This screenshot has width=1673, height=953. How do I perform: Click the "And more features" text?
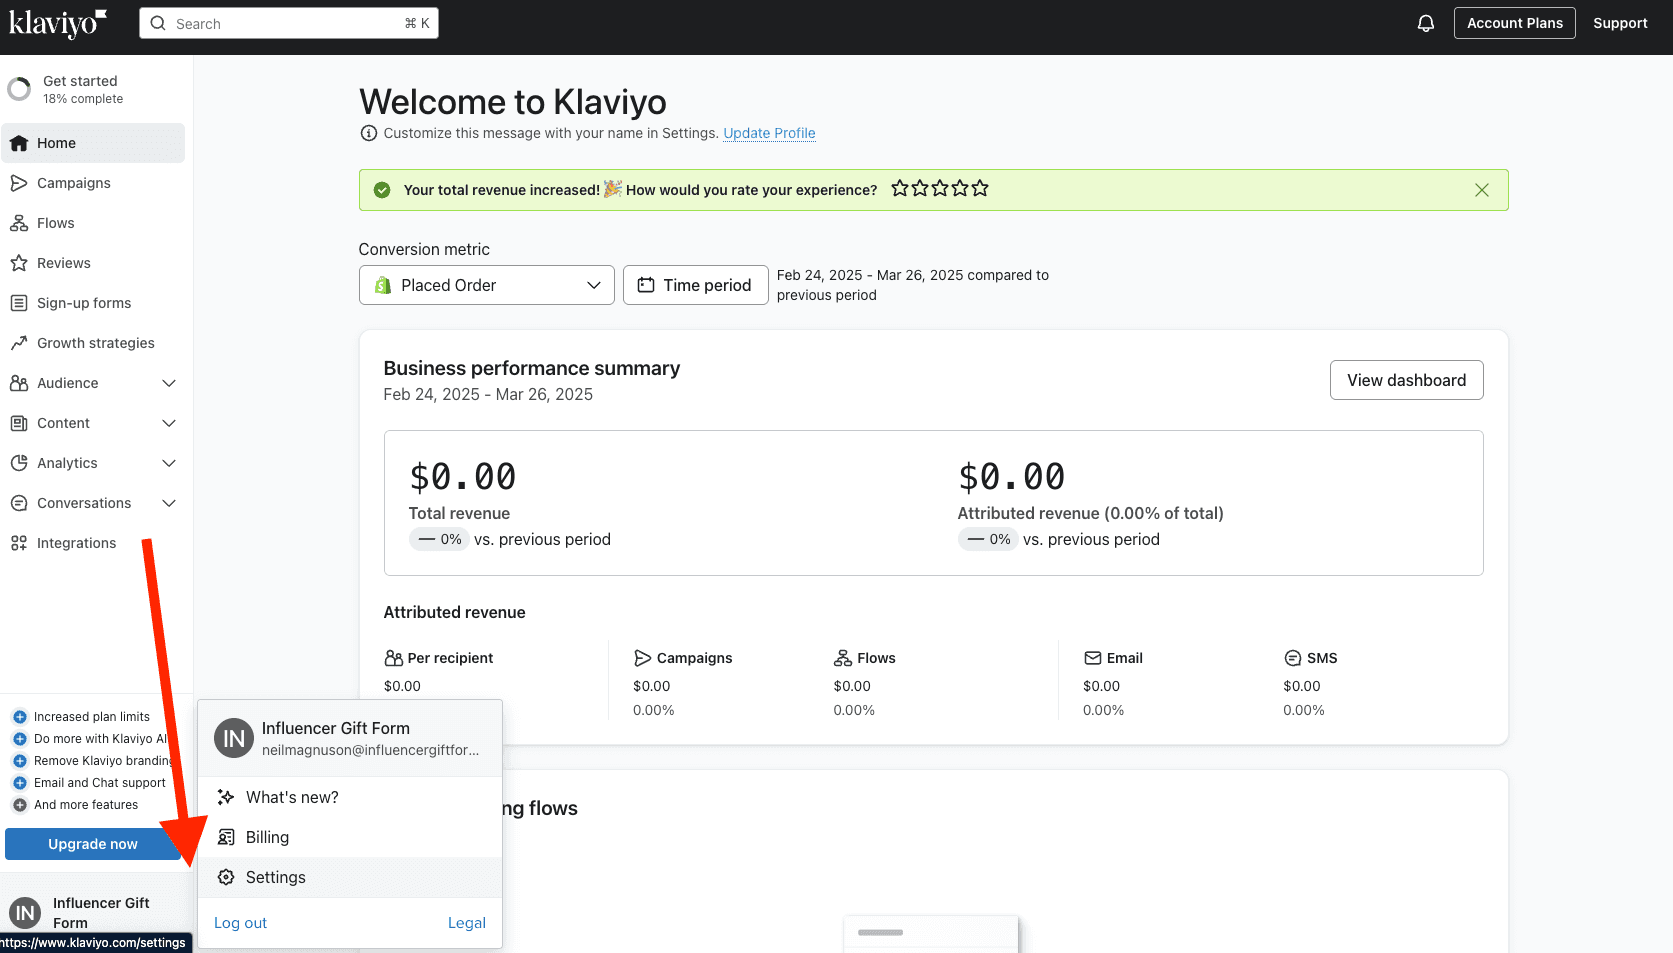[86, 805]
